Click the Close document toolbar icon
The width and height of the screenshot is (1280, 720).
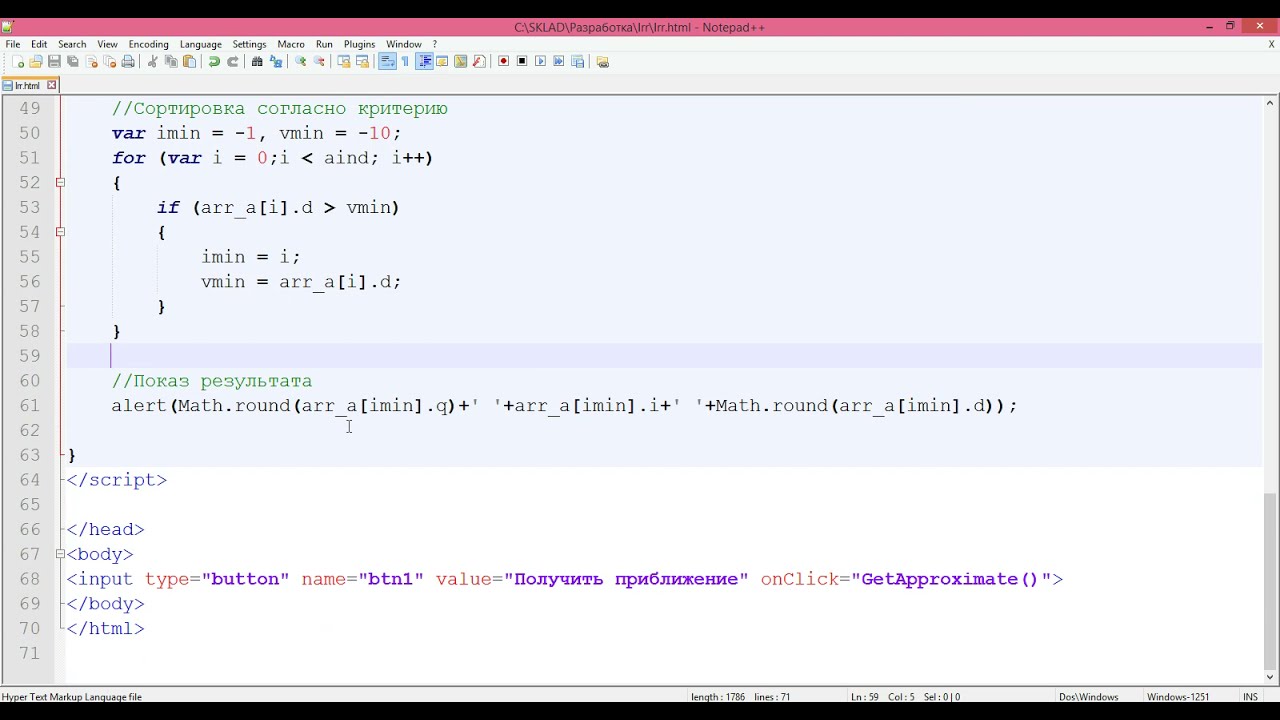point(91,61)
